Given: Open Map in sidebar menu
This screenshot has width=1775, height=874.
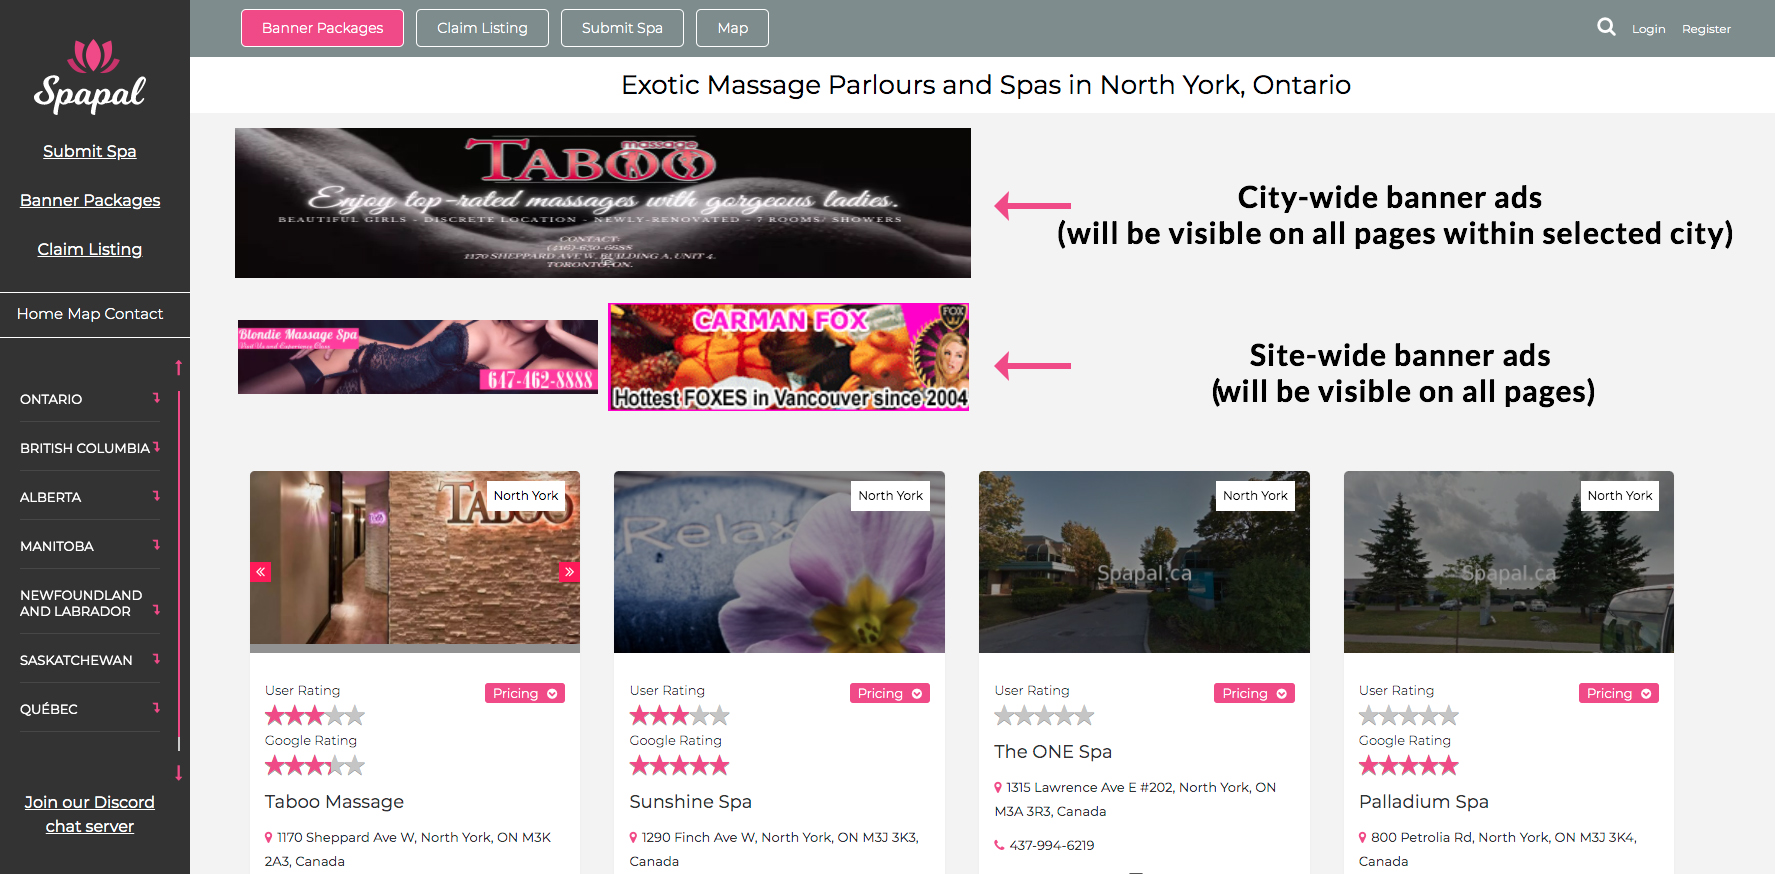Looking at the screenshot, I should (x=83, y=314).
